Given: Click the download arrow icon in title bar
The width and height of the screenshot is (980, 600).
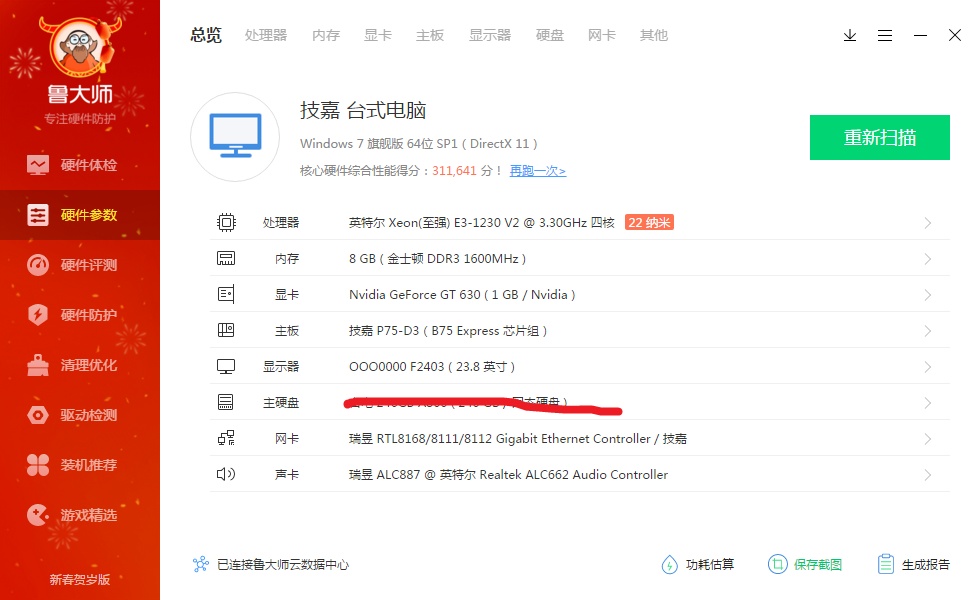Looking at the screenshot, I should click(850, 35).
